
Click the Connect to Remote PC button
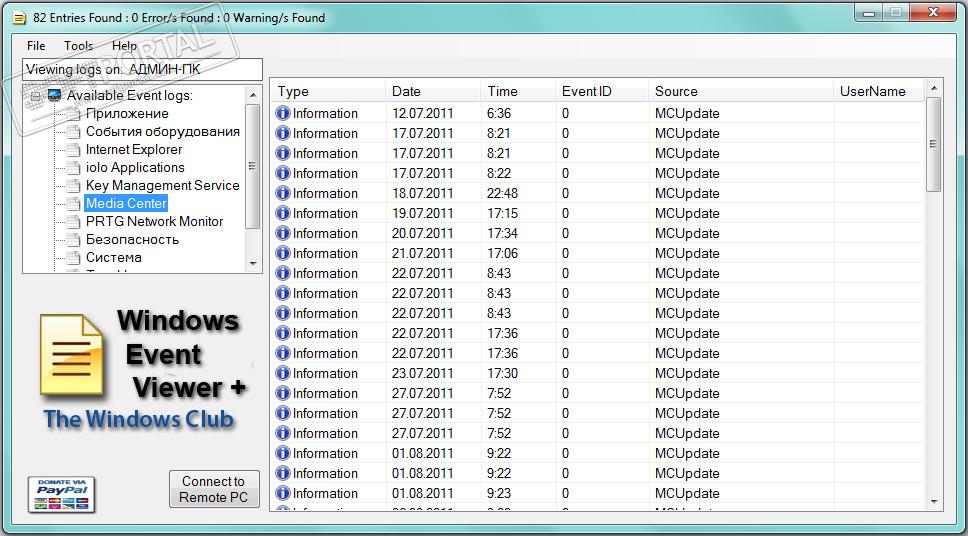coord(214,489)
